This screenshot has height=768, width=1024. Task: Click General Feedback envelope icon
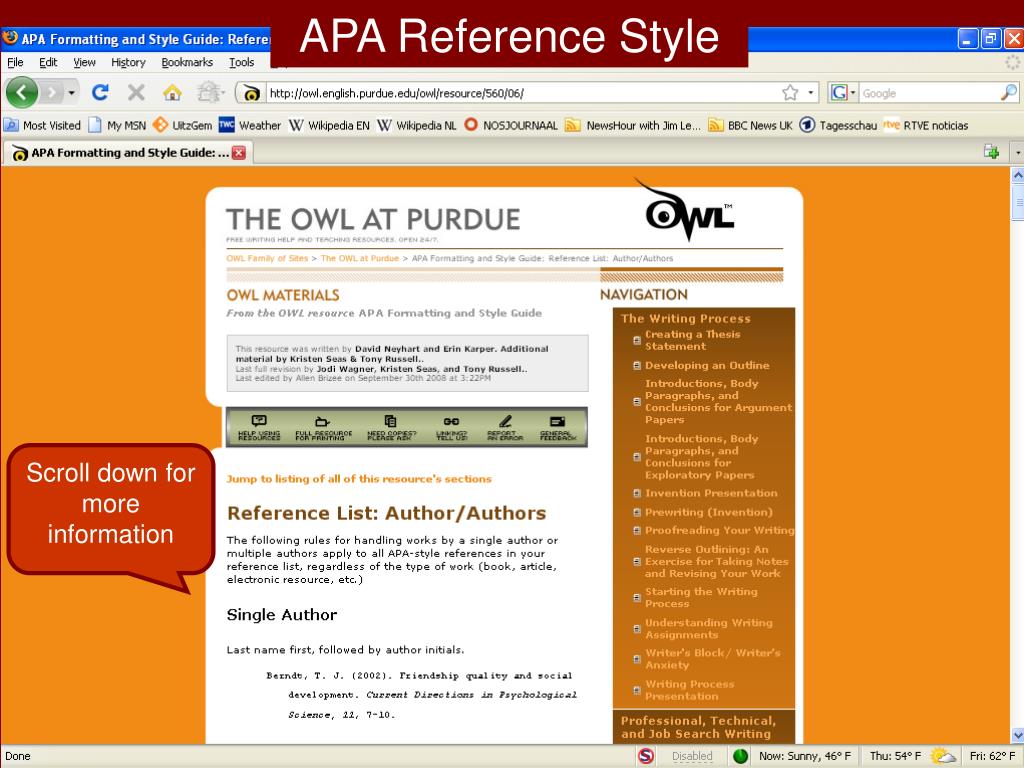point(558,427)
